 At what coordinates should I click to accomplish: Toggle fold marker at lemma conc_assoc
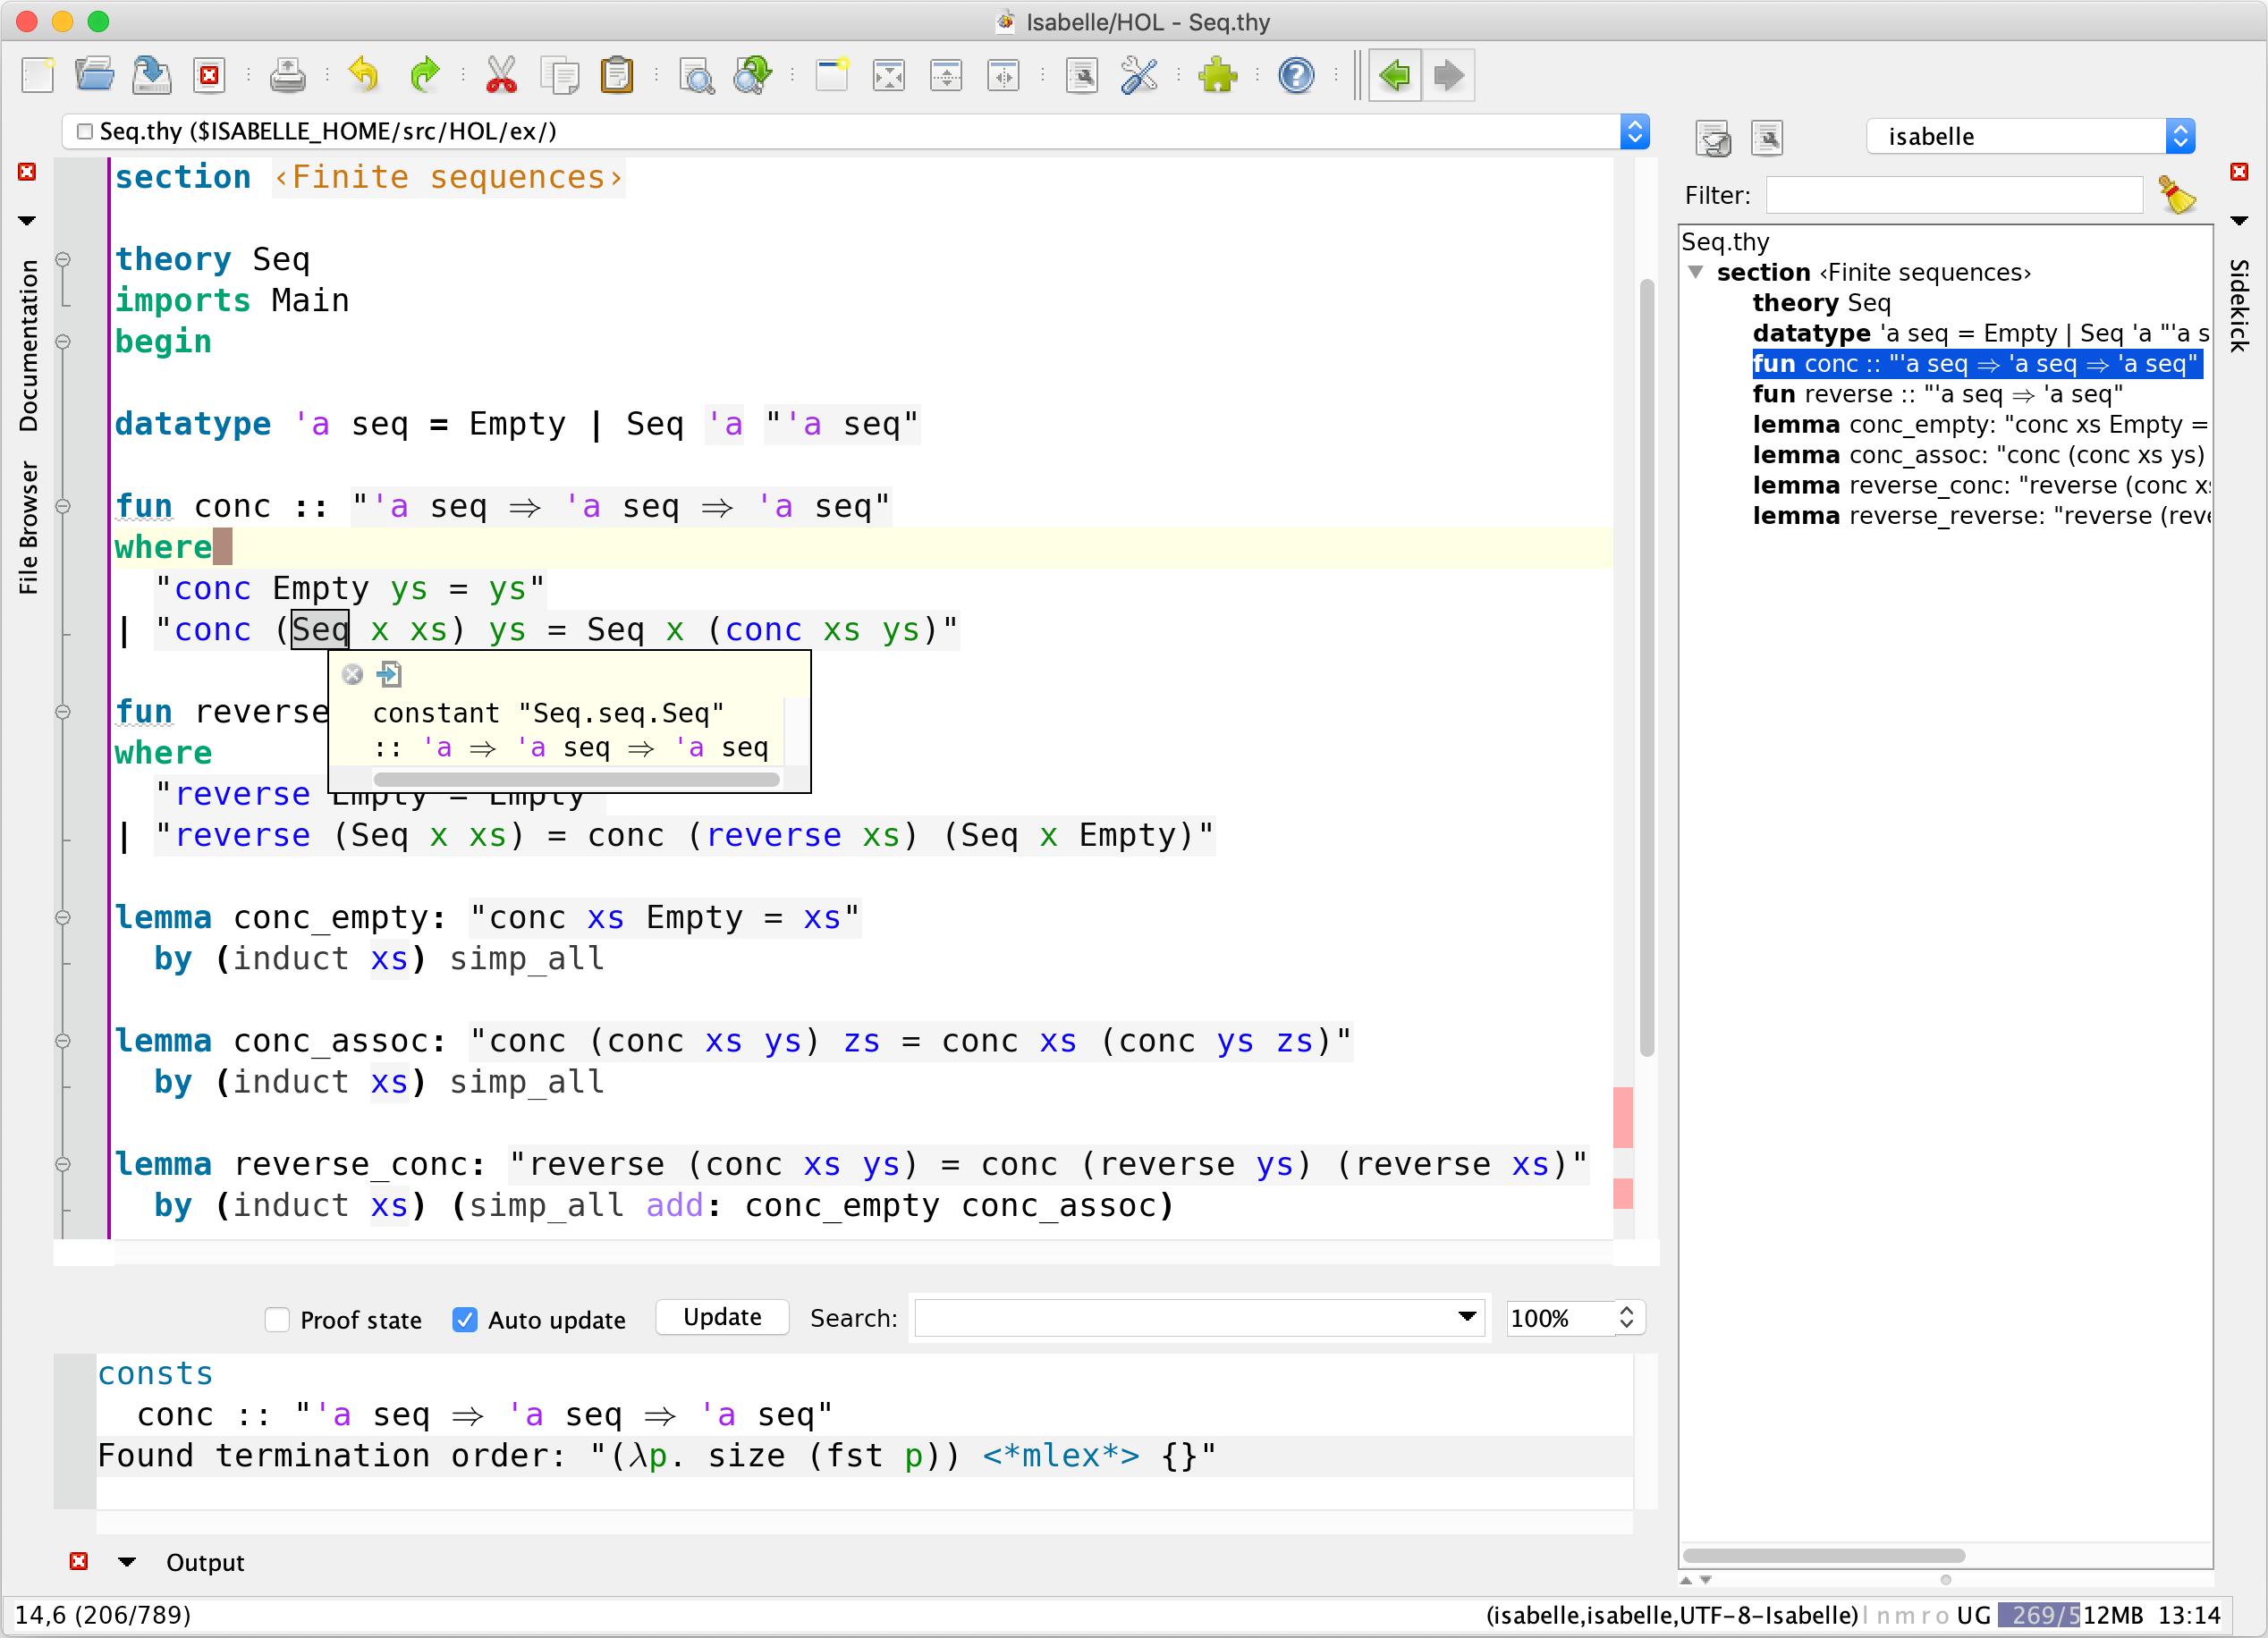click(x=63, y=1041)
